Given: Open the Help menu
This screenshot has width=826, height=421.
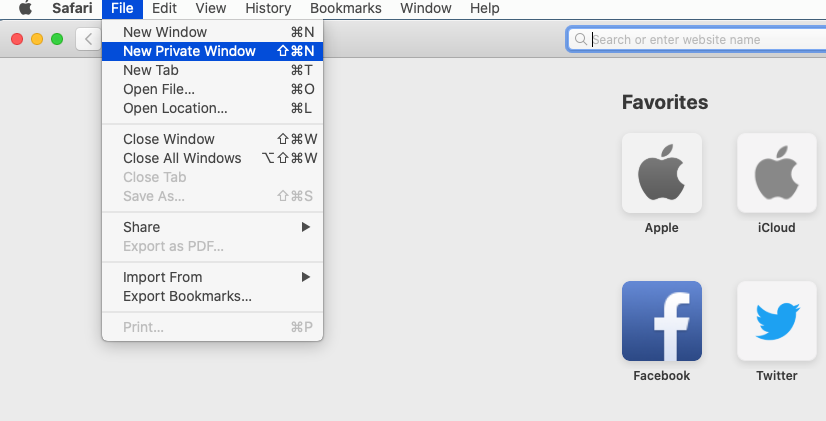Looking at the screenshot, I should 485,8.
